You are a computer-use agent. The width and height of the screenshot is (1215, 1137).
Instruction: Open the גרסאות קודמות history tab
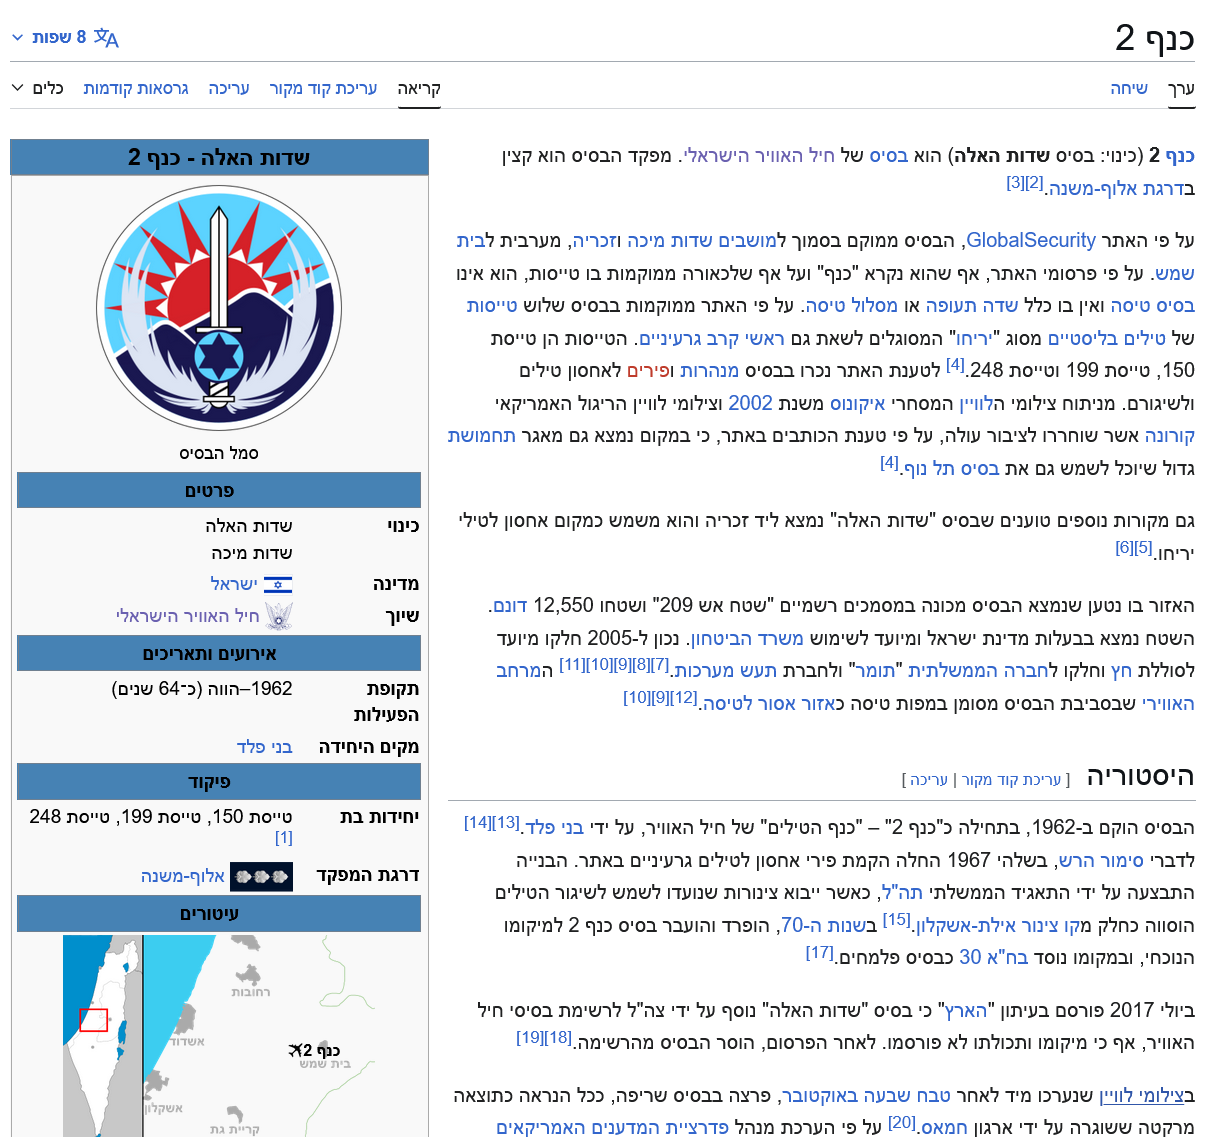(136, 89)
